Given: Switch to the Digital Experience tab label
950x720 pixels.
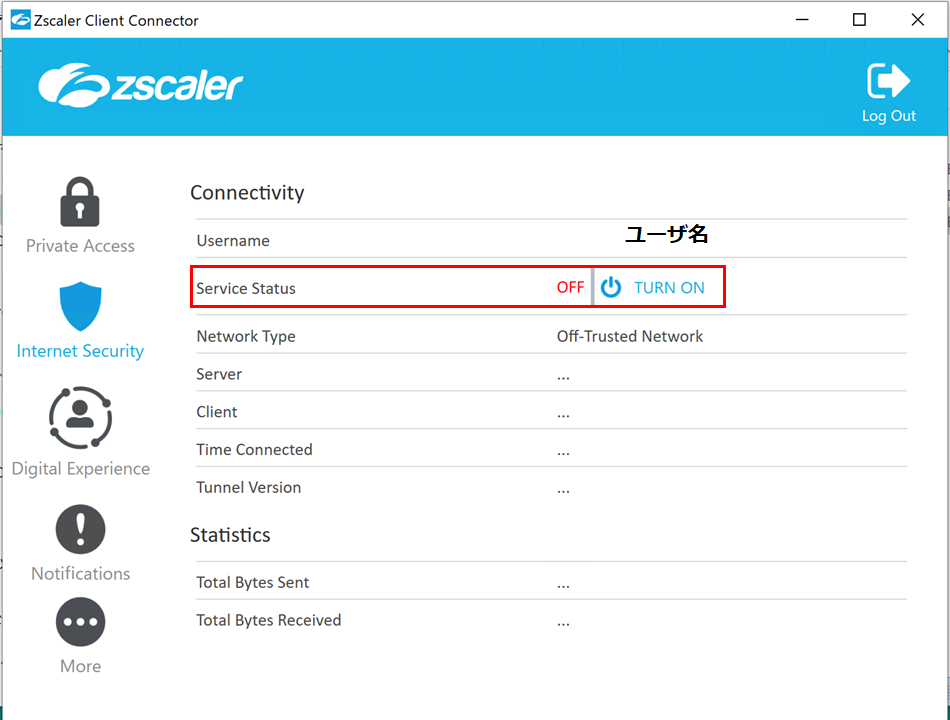Looking at the screenshot, I should (81, 468).
